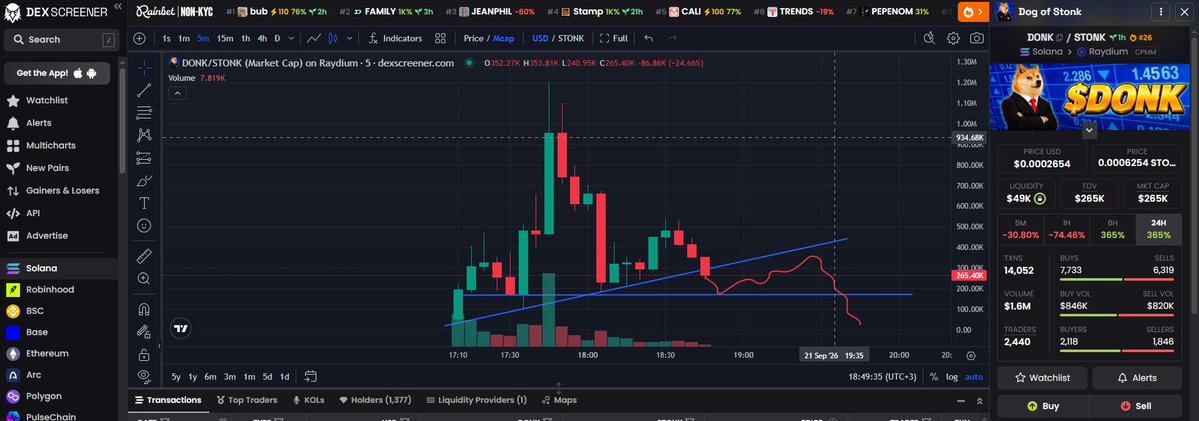Copy the DONK token address icon
The image size is (1199, 421).
pyautogui.click(x=1059, y=37)
